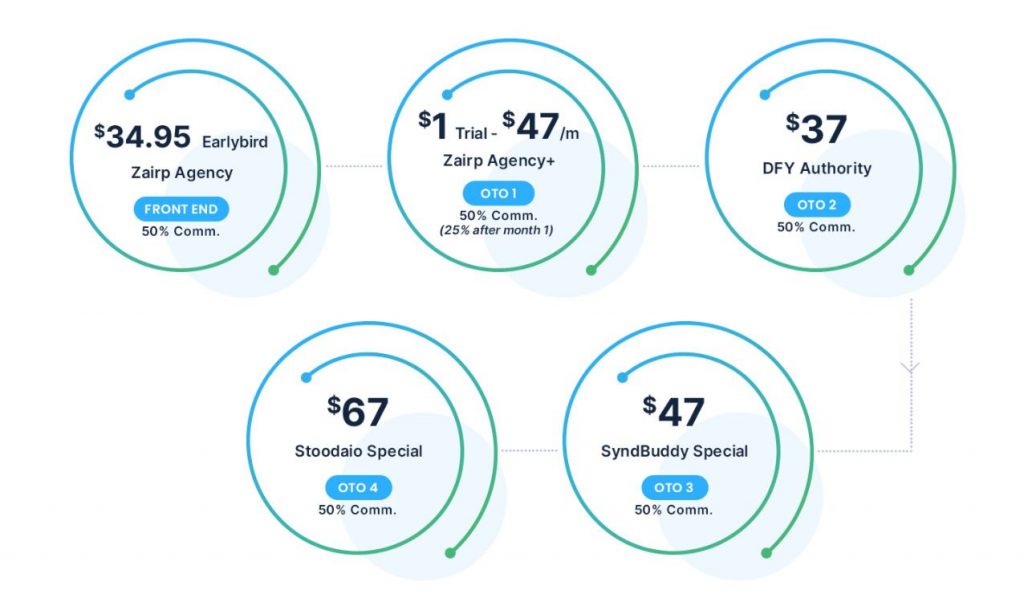Click the SyndBuddy Special title

(674, 451)
